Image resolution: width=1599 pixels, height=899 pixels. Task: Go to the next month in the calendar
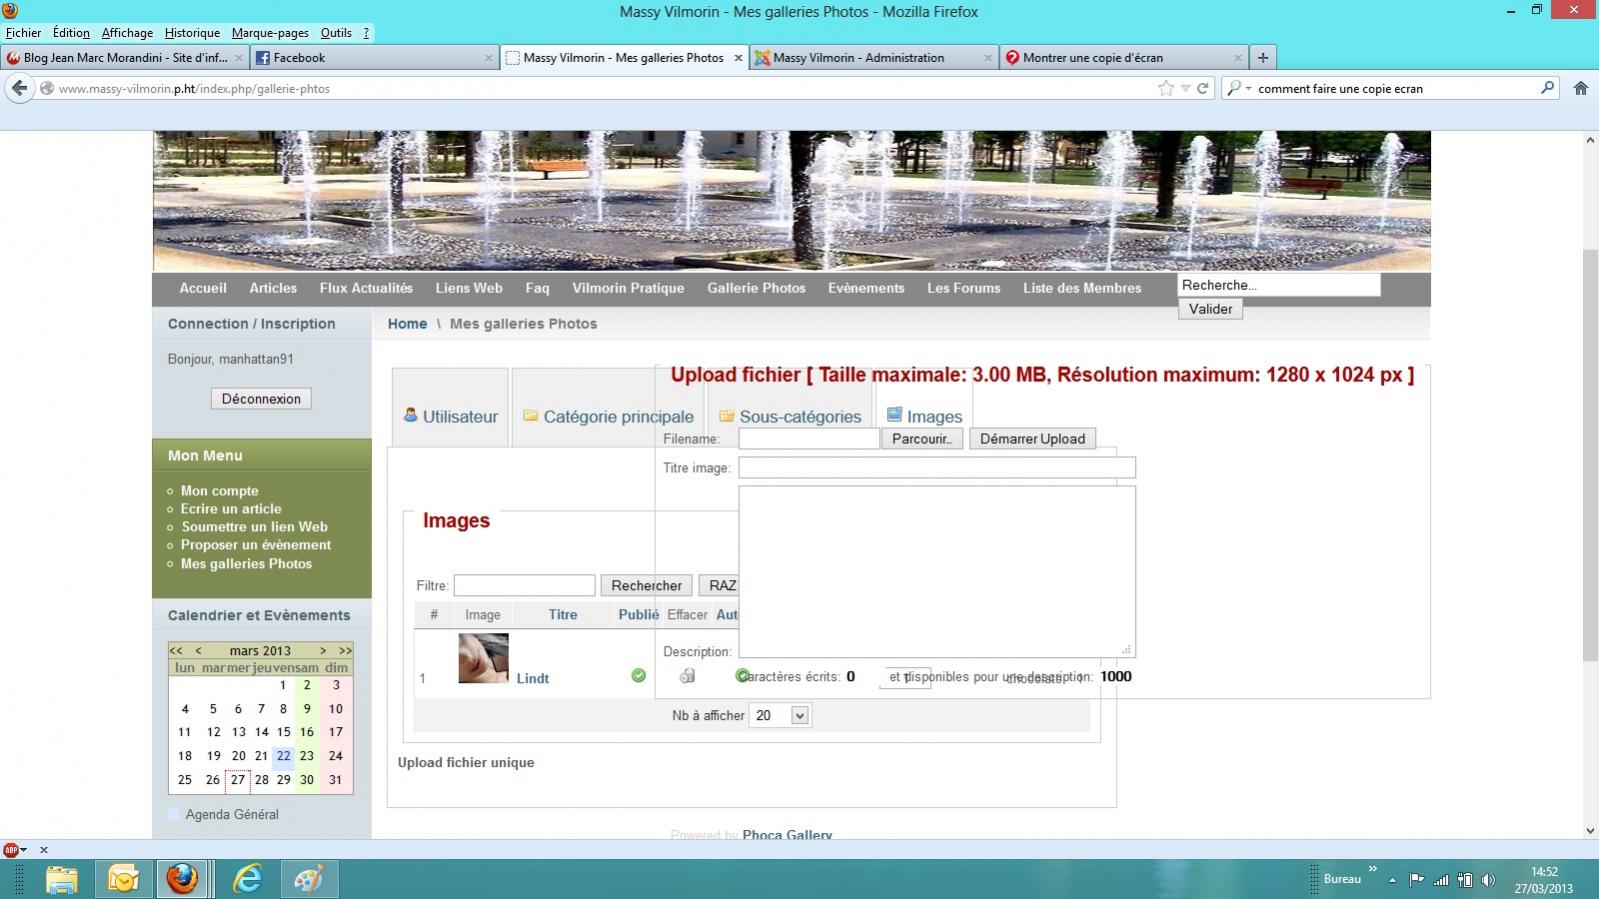(323, 650)
